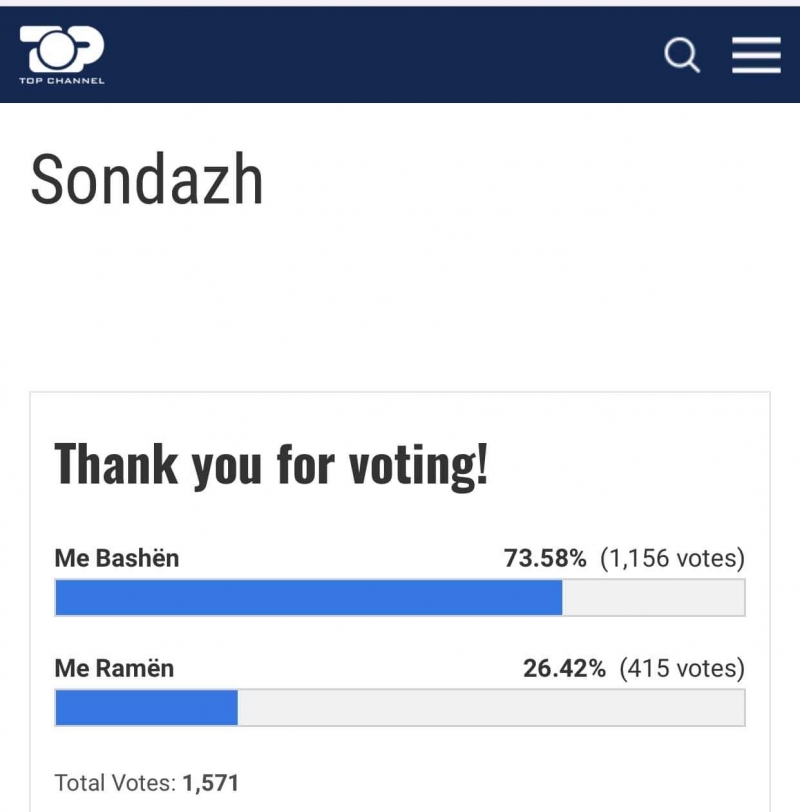Image resolution: width=800 pixels, height=812 pixels.
Task: Click the Total Votes label
Action: tap(115, 782)
